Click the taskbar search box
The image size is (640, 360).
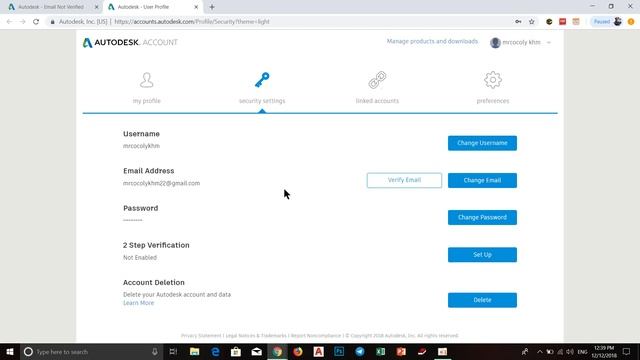[92, 351]
